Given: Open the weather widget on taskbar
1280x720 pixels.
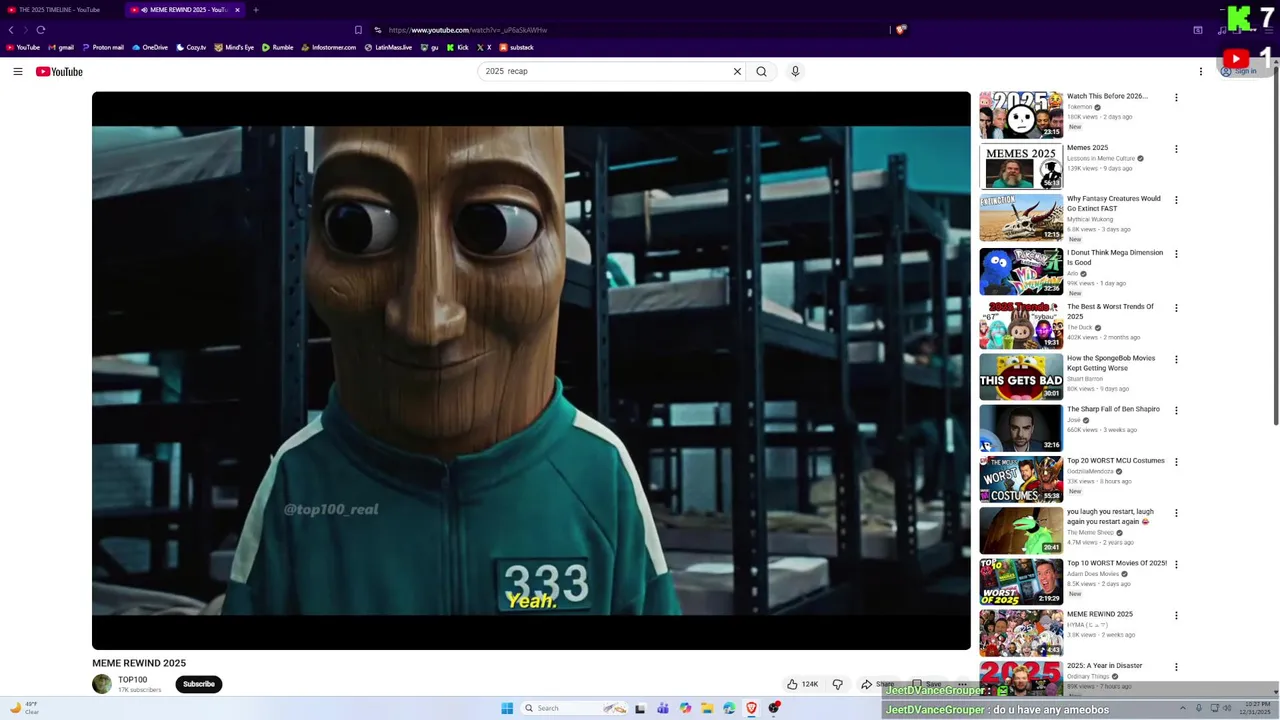Looking at the screenshot, I should click(24, 708).
